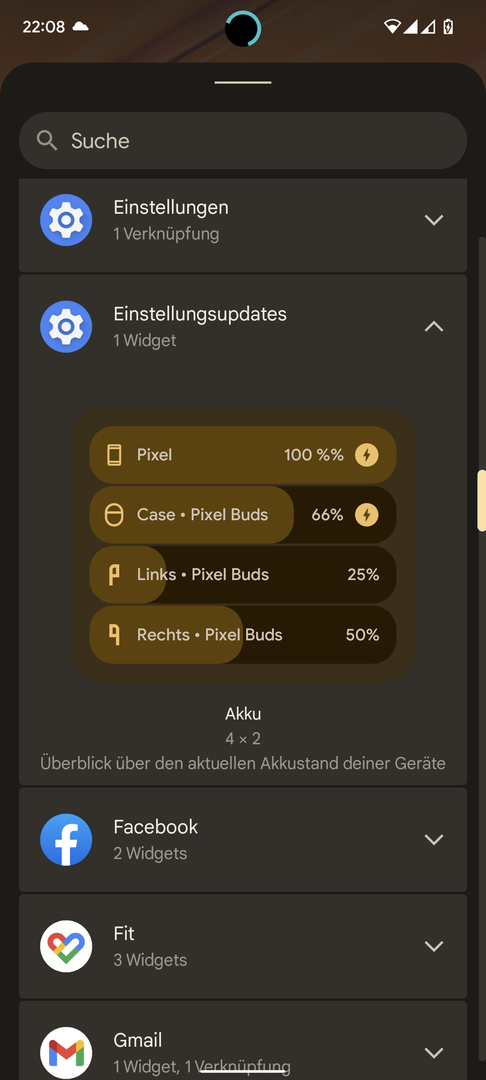Tap the phone icon in Pixel row
Screen dimensions: 486x1080
pos(114,455)
